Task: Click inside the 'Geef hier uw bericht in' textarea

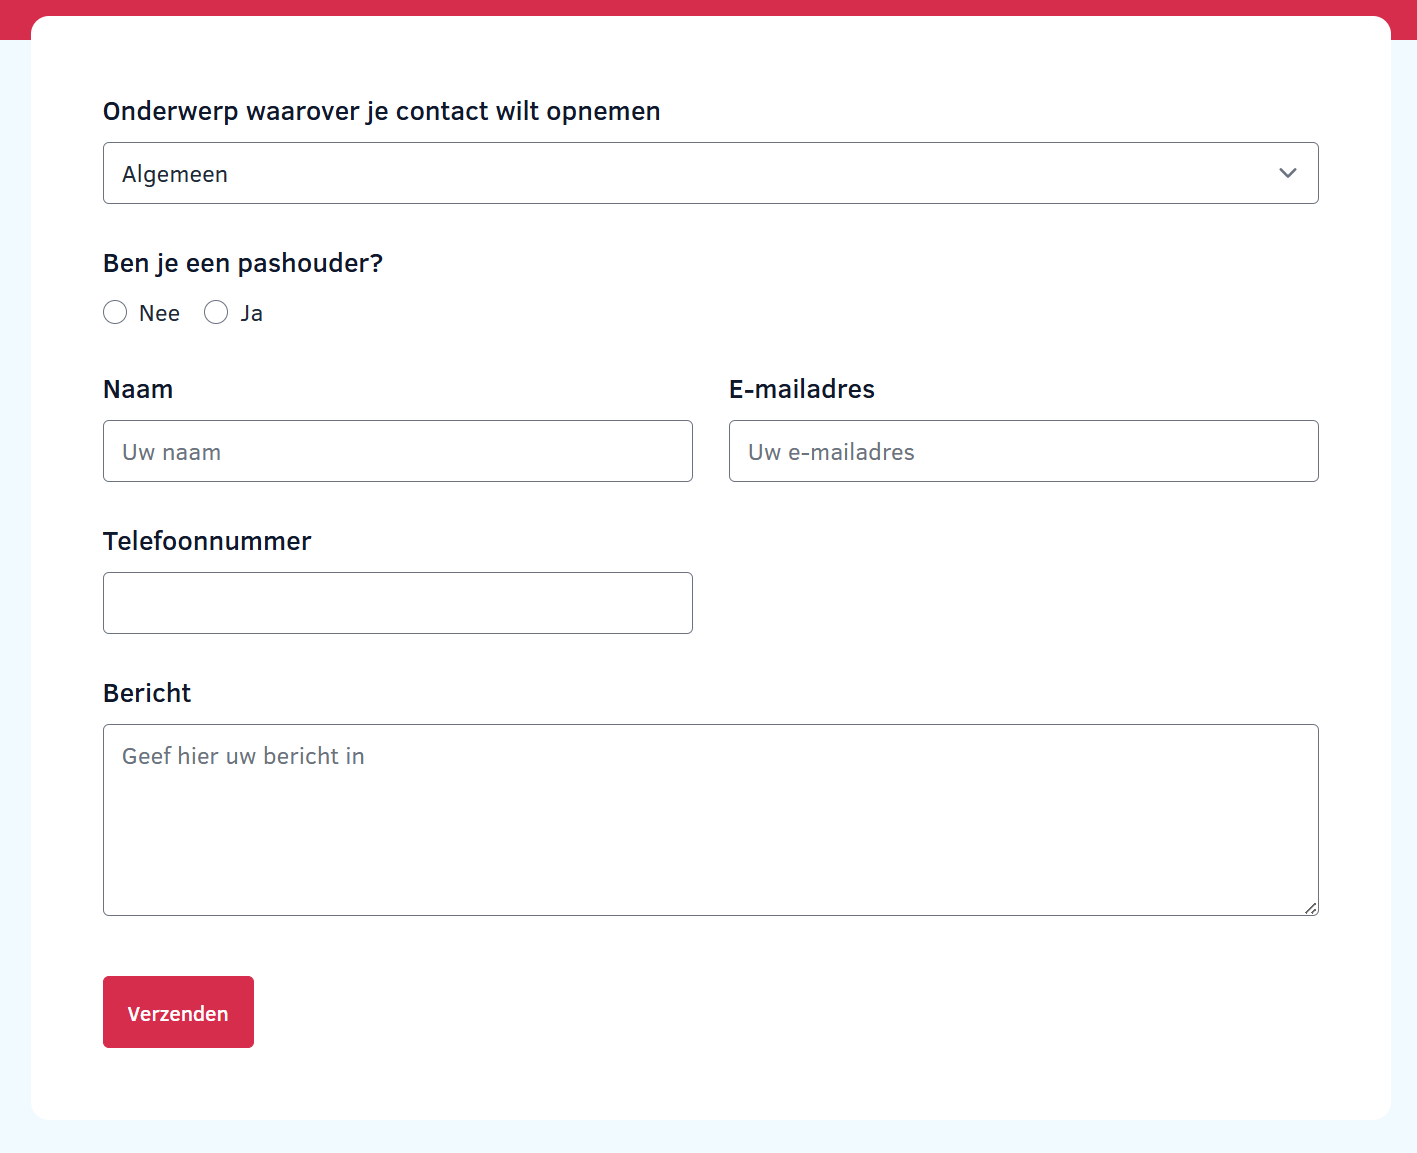Action: (710, 820)
